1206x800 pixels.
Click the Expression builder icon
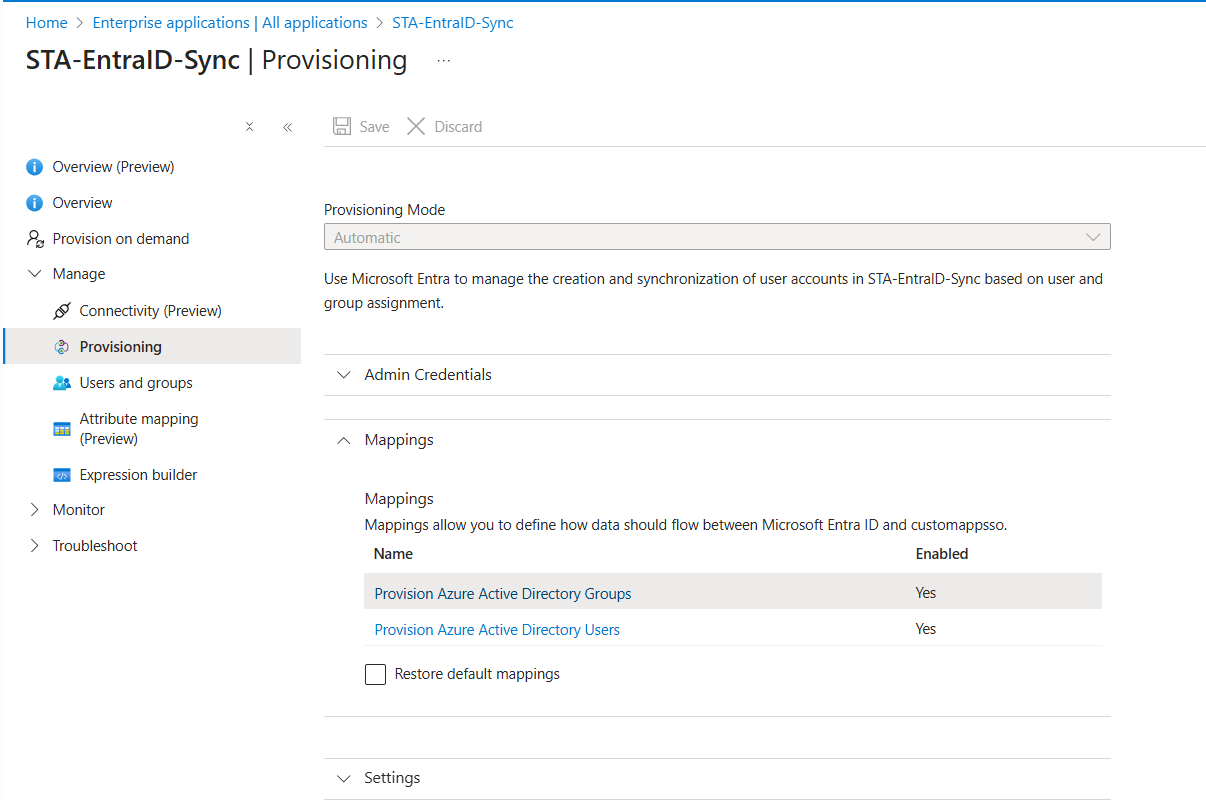click(x=62, y=475)
